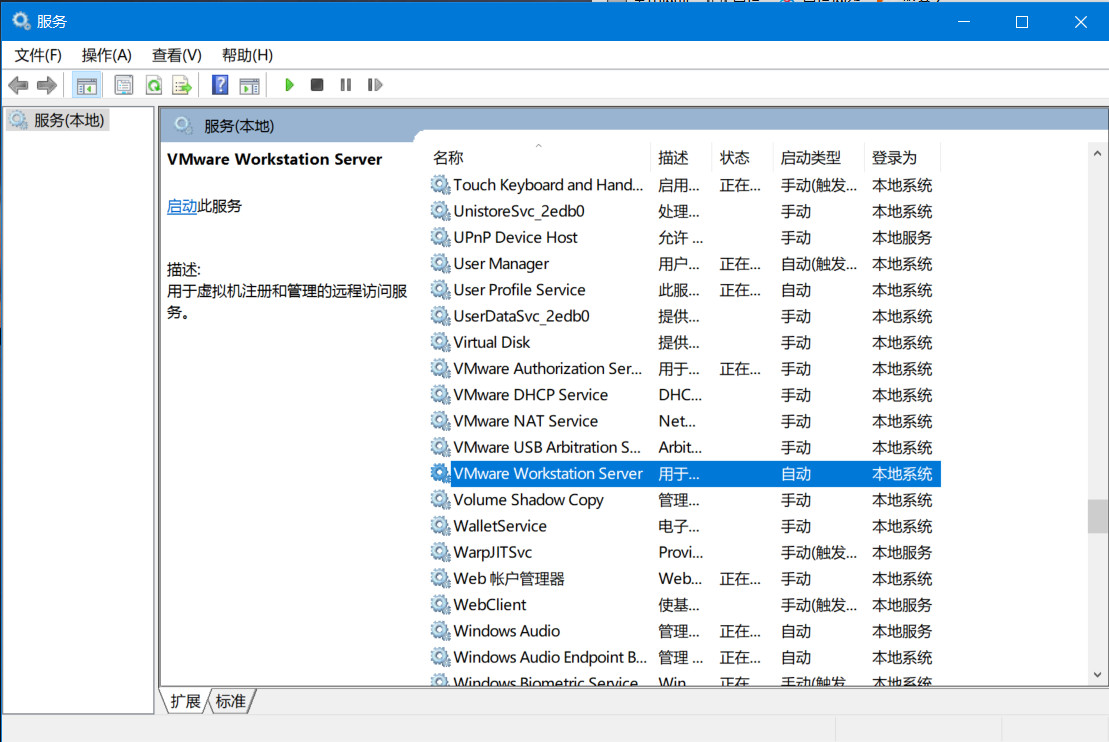Open the 文件 menu

[x=37, y=55]
